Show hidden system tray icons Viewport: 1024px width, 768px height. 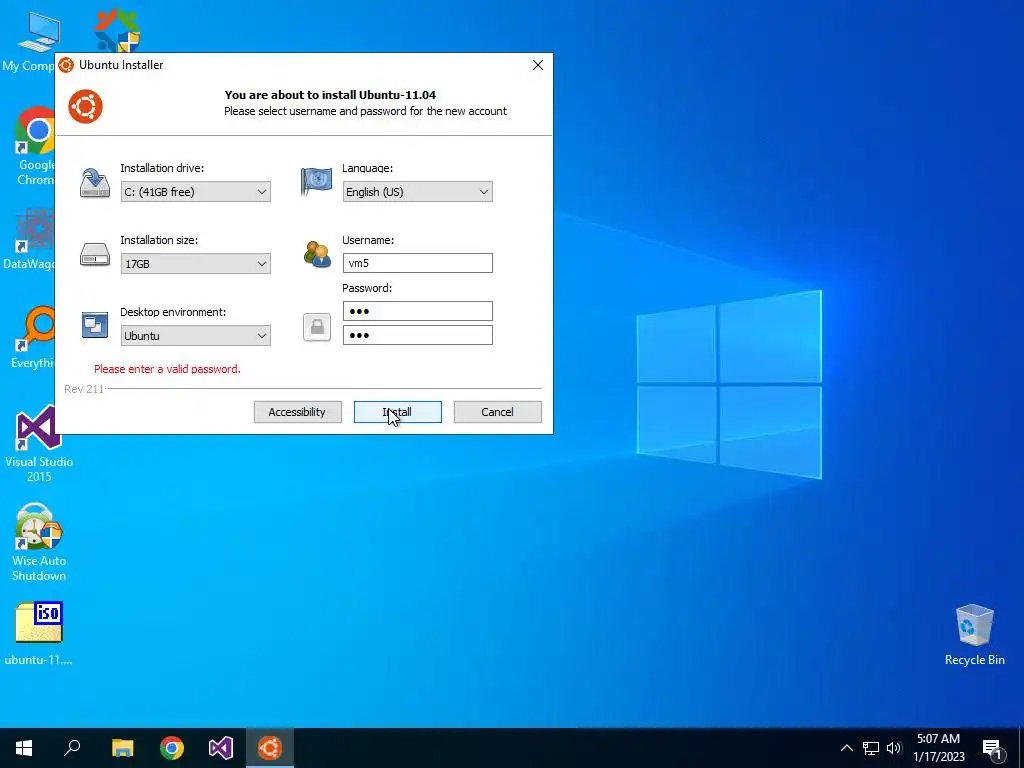846,748
